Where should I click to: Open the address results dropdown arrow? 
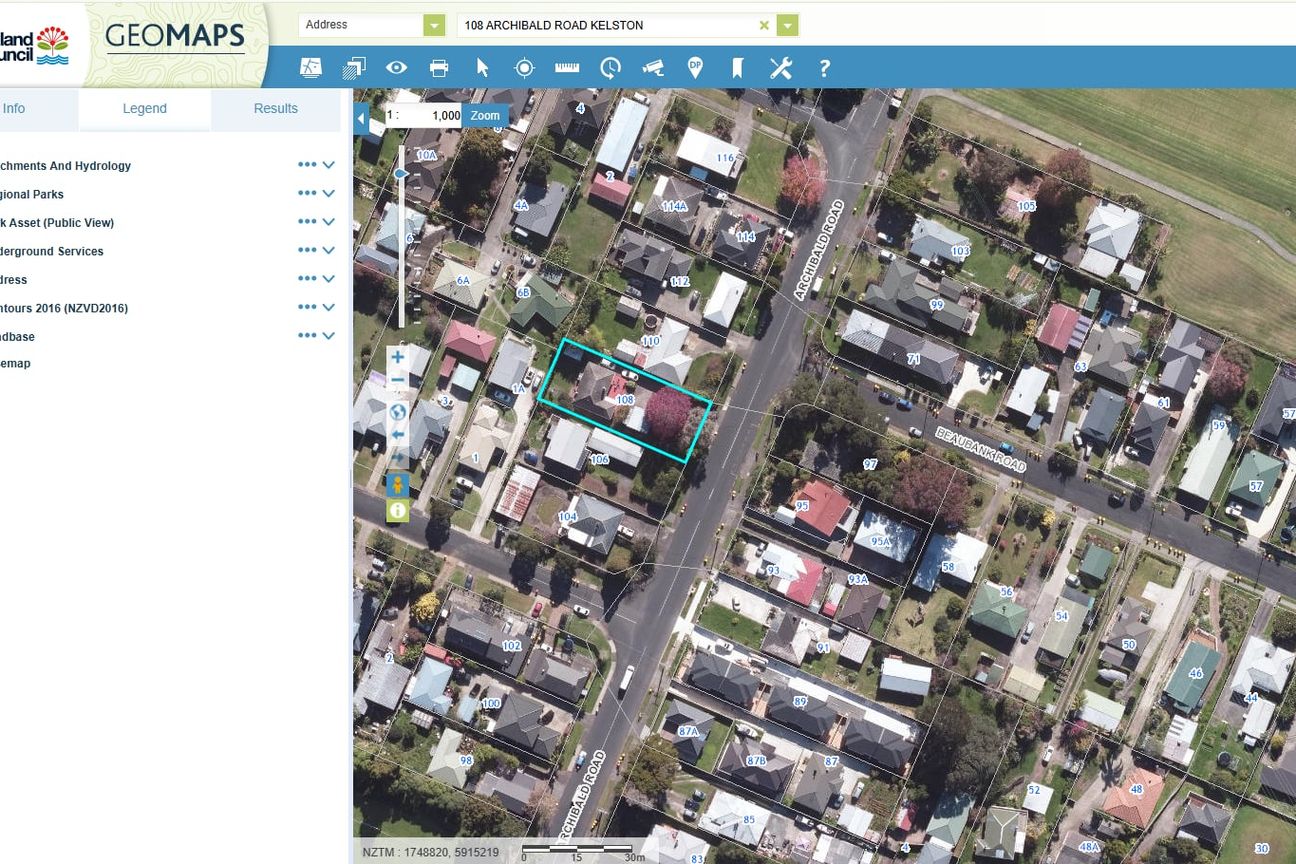tap(788, 25)
